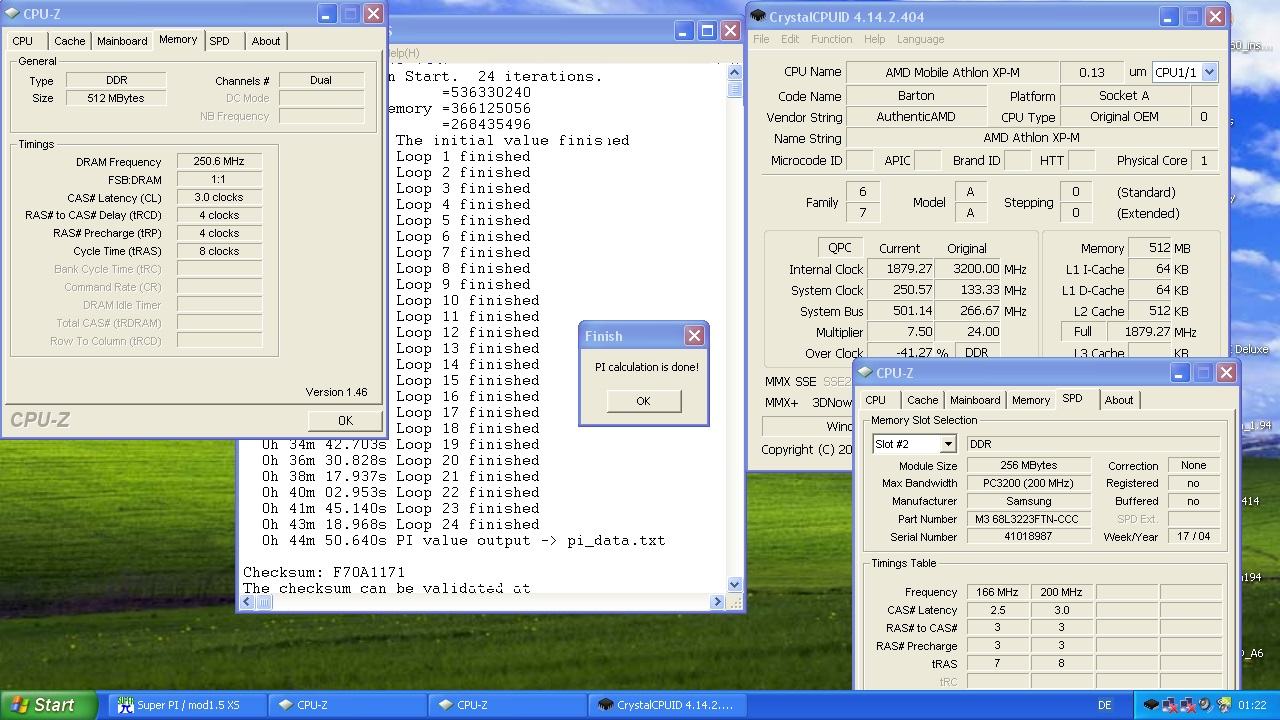
Task: Click the CPU Name field AMD Mobile Athlon XP-M
Action: (952, 72)
